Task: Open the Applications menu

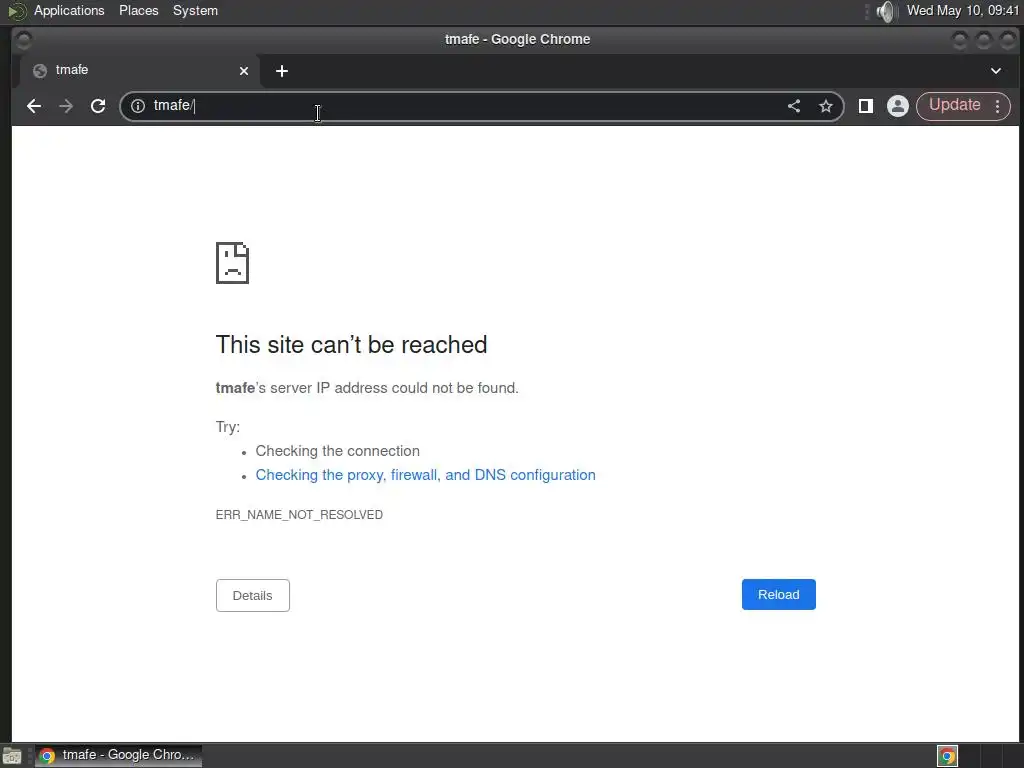Action: 69,10
